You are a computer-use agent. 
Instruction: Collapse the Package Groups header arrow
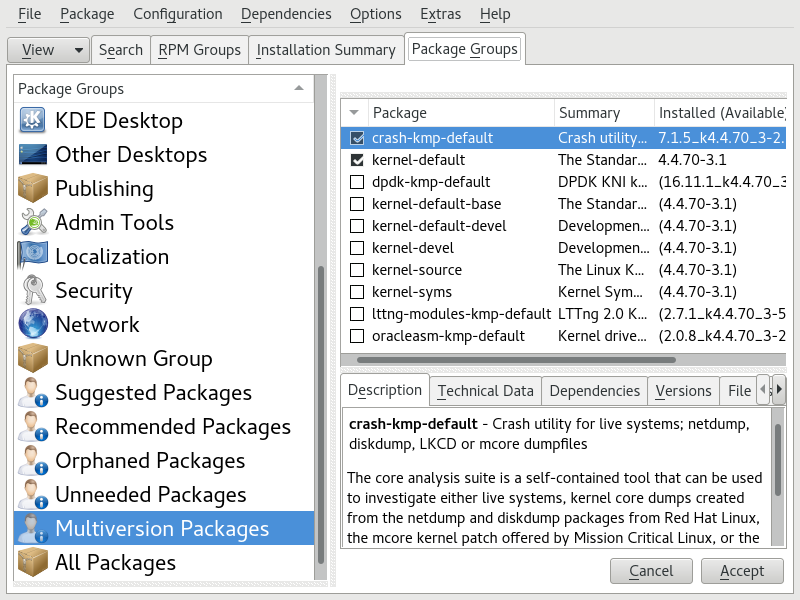click(299, 89)
